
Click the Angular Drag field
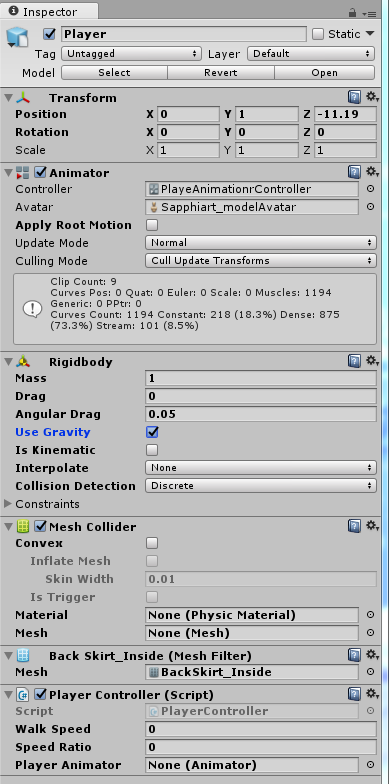(260, 414)
